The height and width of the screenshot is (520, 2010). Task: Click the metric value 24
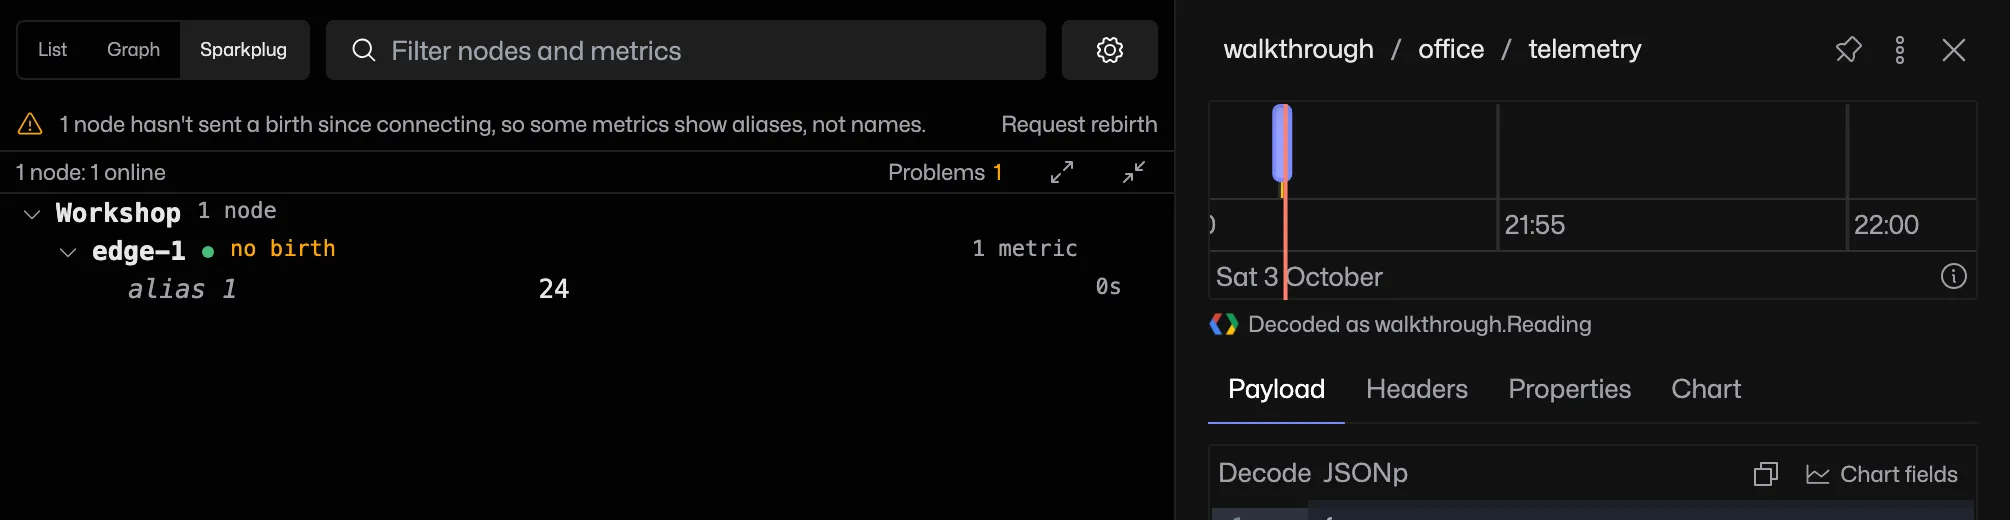554,289
